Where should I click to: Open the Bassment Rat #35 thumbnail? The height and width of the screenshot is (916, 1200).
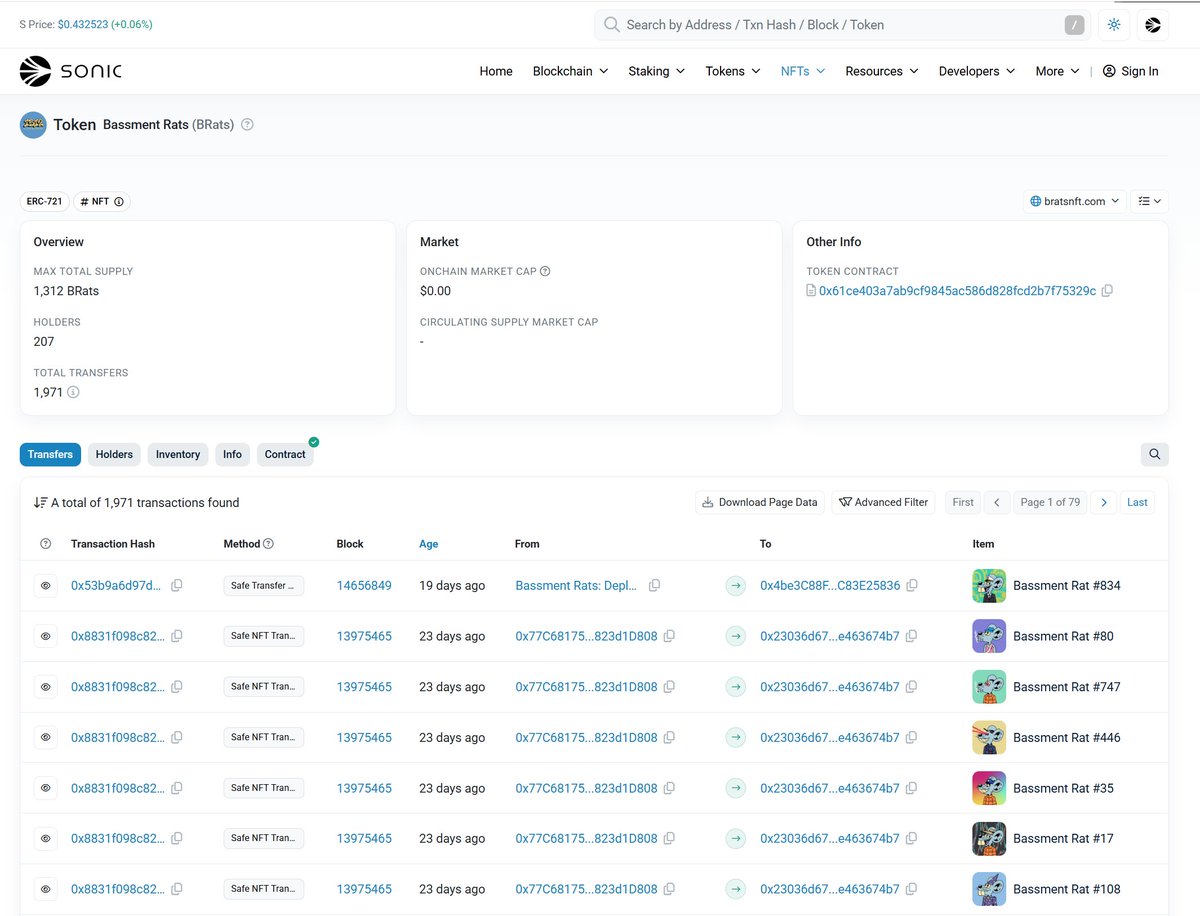[988, 788]
